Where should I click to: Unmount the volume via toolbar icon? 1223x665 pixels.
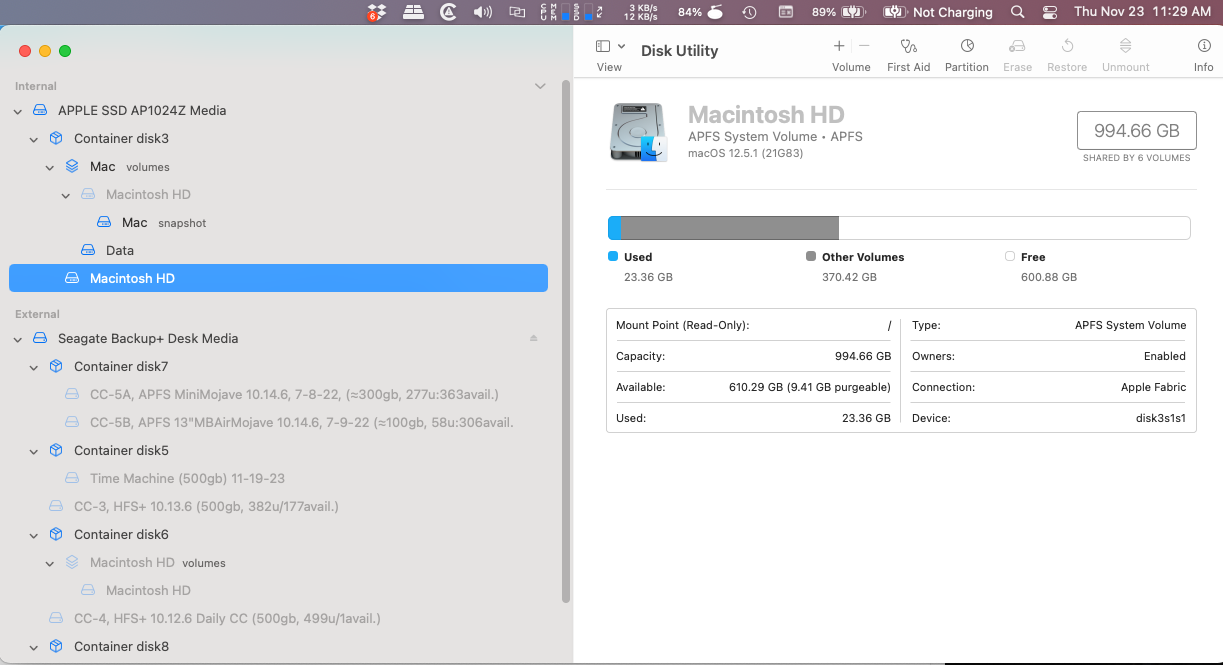[1125, 46]
